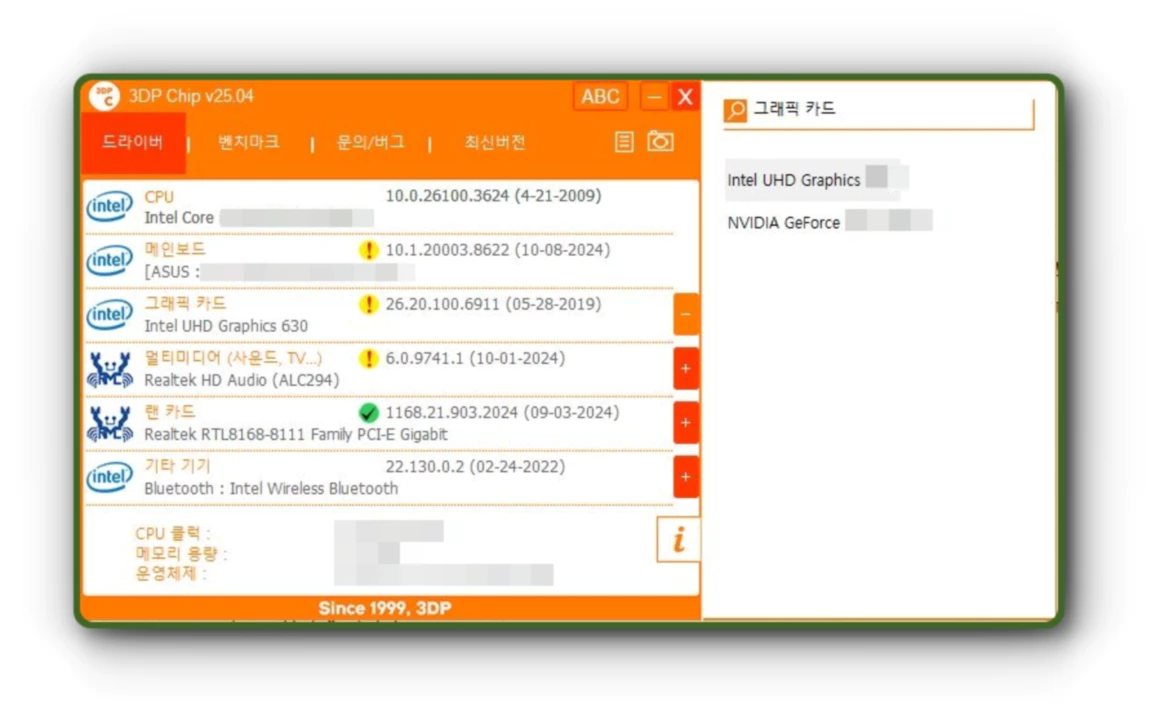
Task: Open the 최신버전 tab
Action: tap(495, 142)
